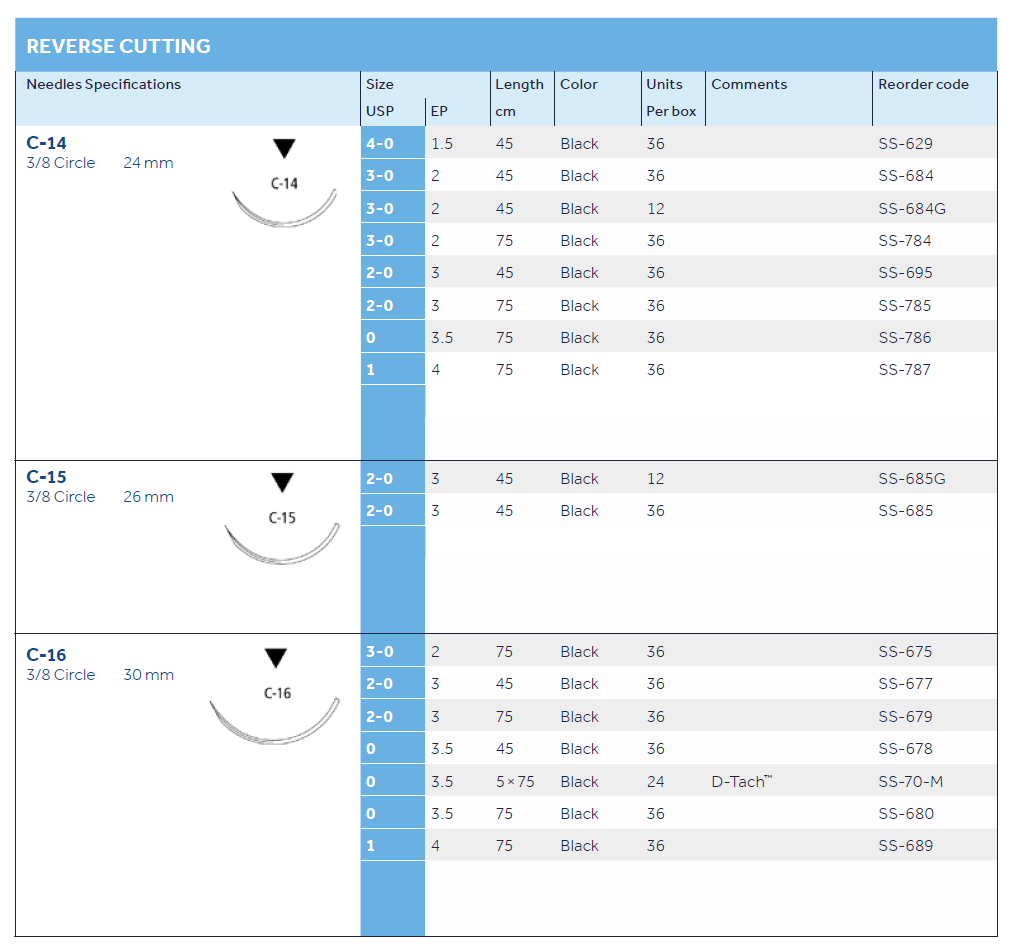The image size is (1011, 948).
Task: Click the black triangle symbol above C-14 needle
Action: 285,149
